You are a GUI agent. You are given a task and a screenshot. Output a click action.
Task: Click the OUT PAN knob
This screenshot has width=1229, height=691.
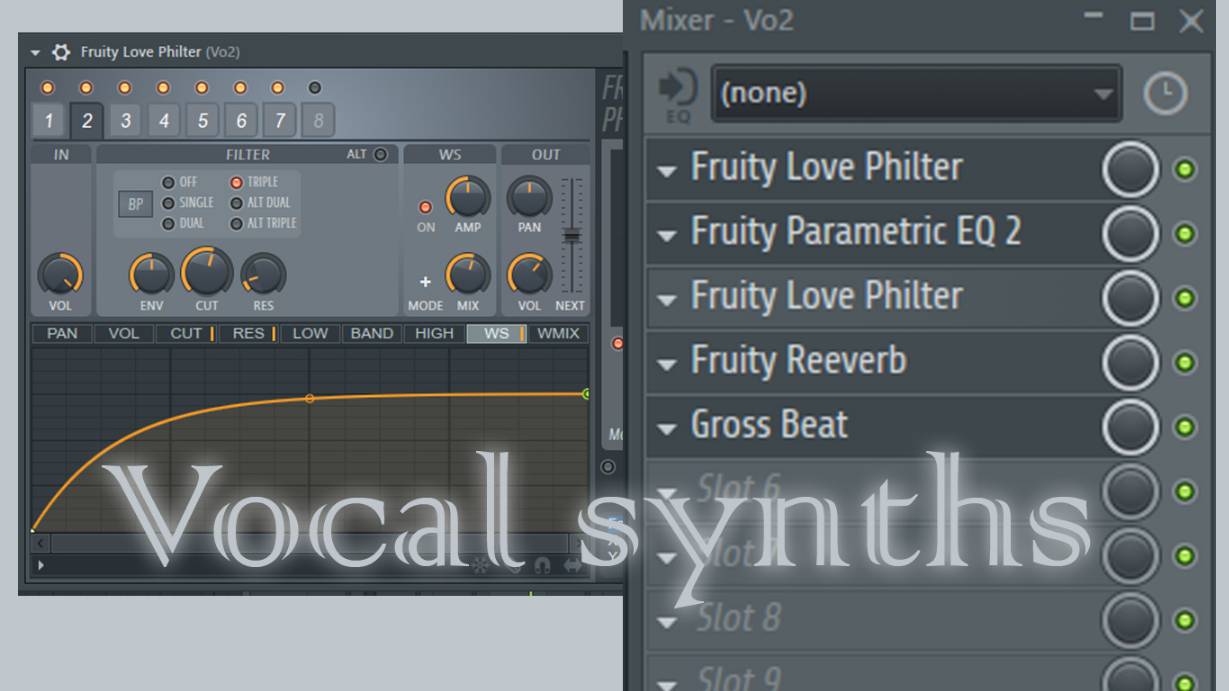(x=529, y=197)
